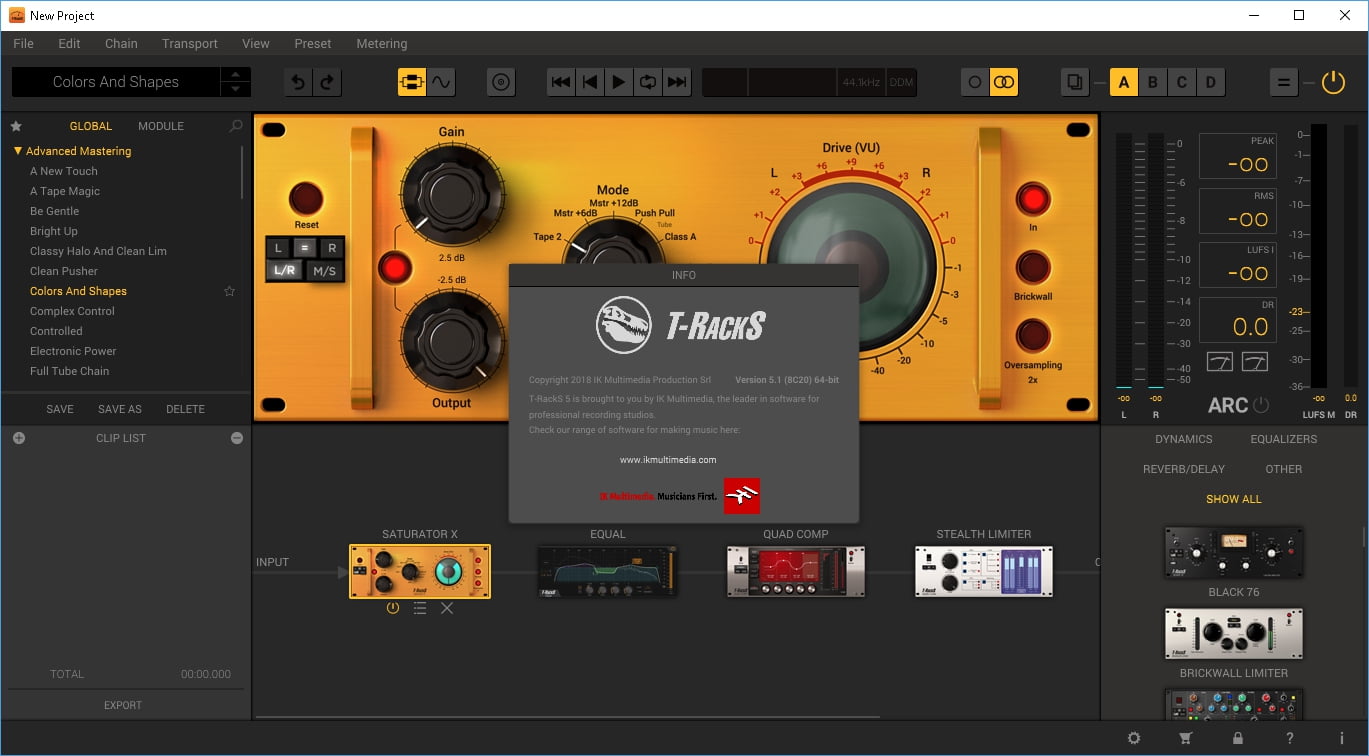The height and width of the screenshot is (756, 1369).
Task: Select the L channel button
Action: click(281, 248)
